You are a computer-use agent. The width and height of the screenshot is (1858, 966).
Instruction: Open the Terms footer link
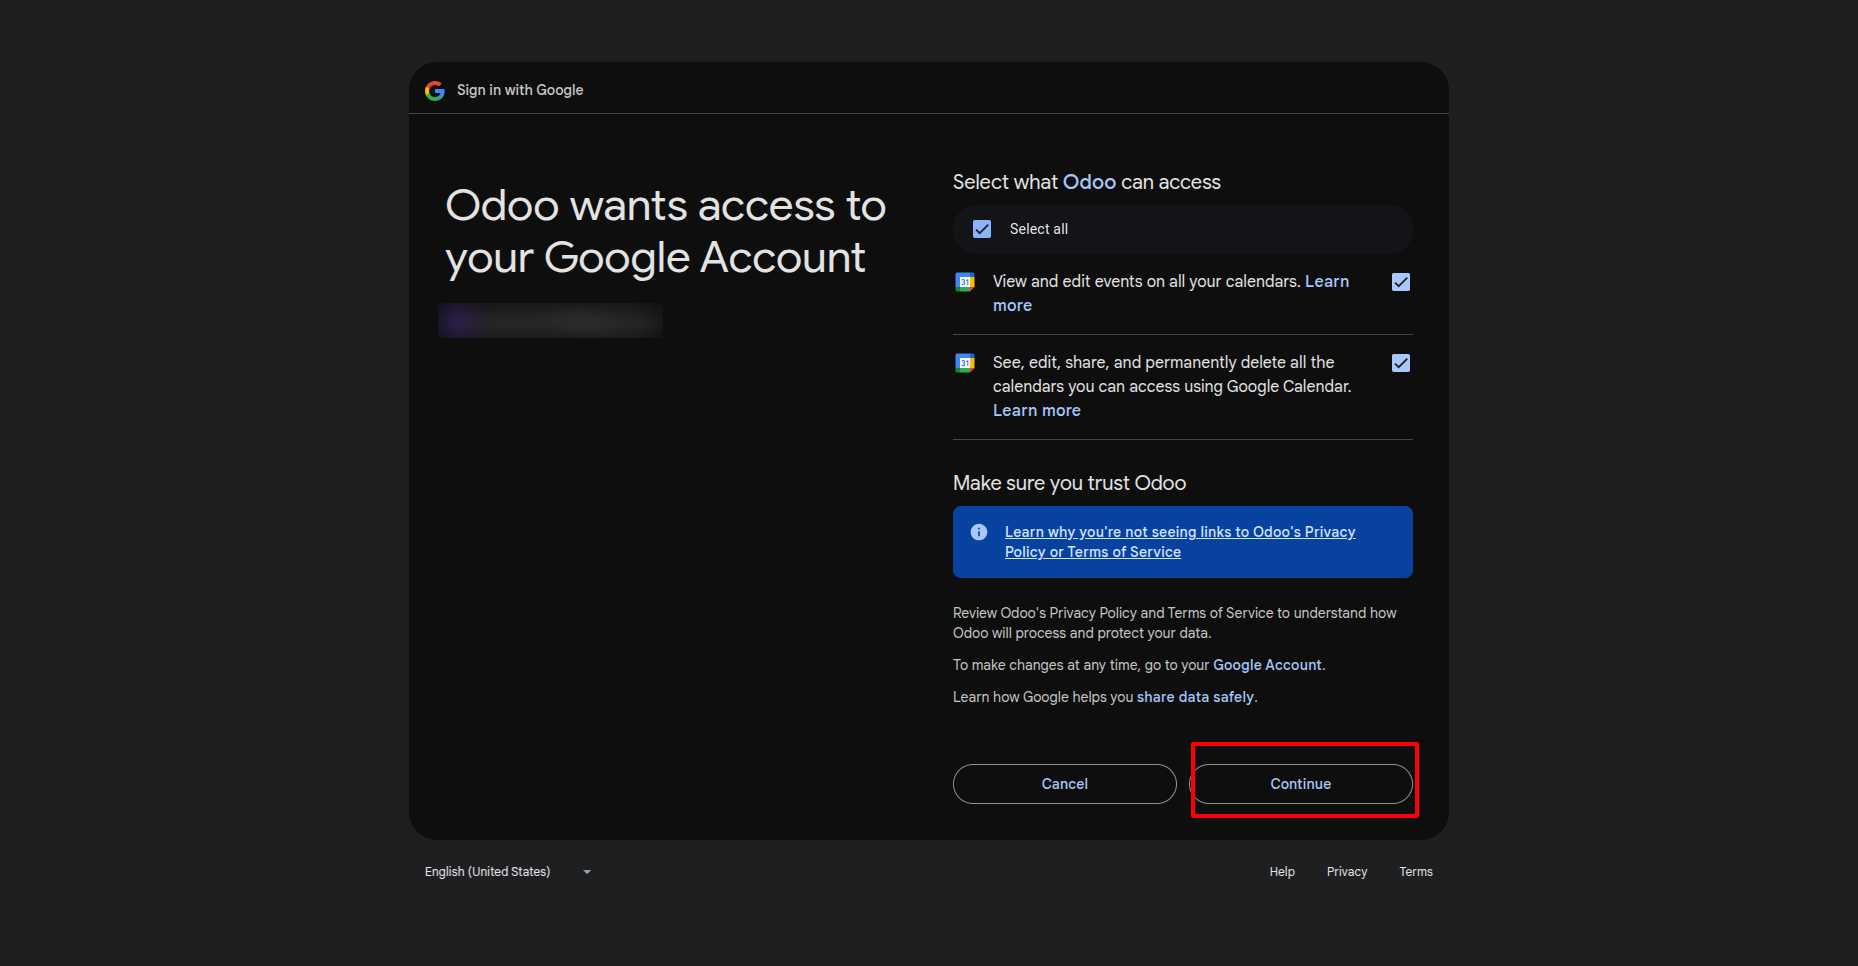pyautogui.click(x=1416, y=872)
